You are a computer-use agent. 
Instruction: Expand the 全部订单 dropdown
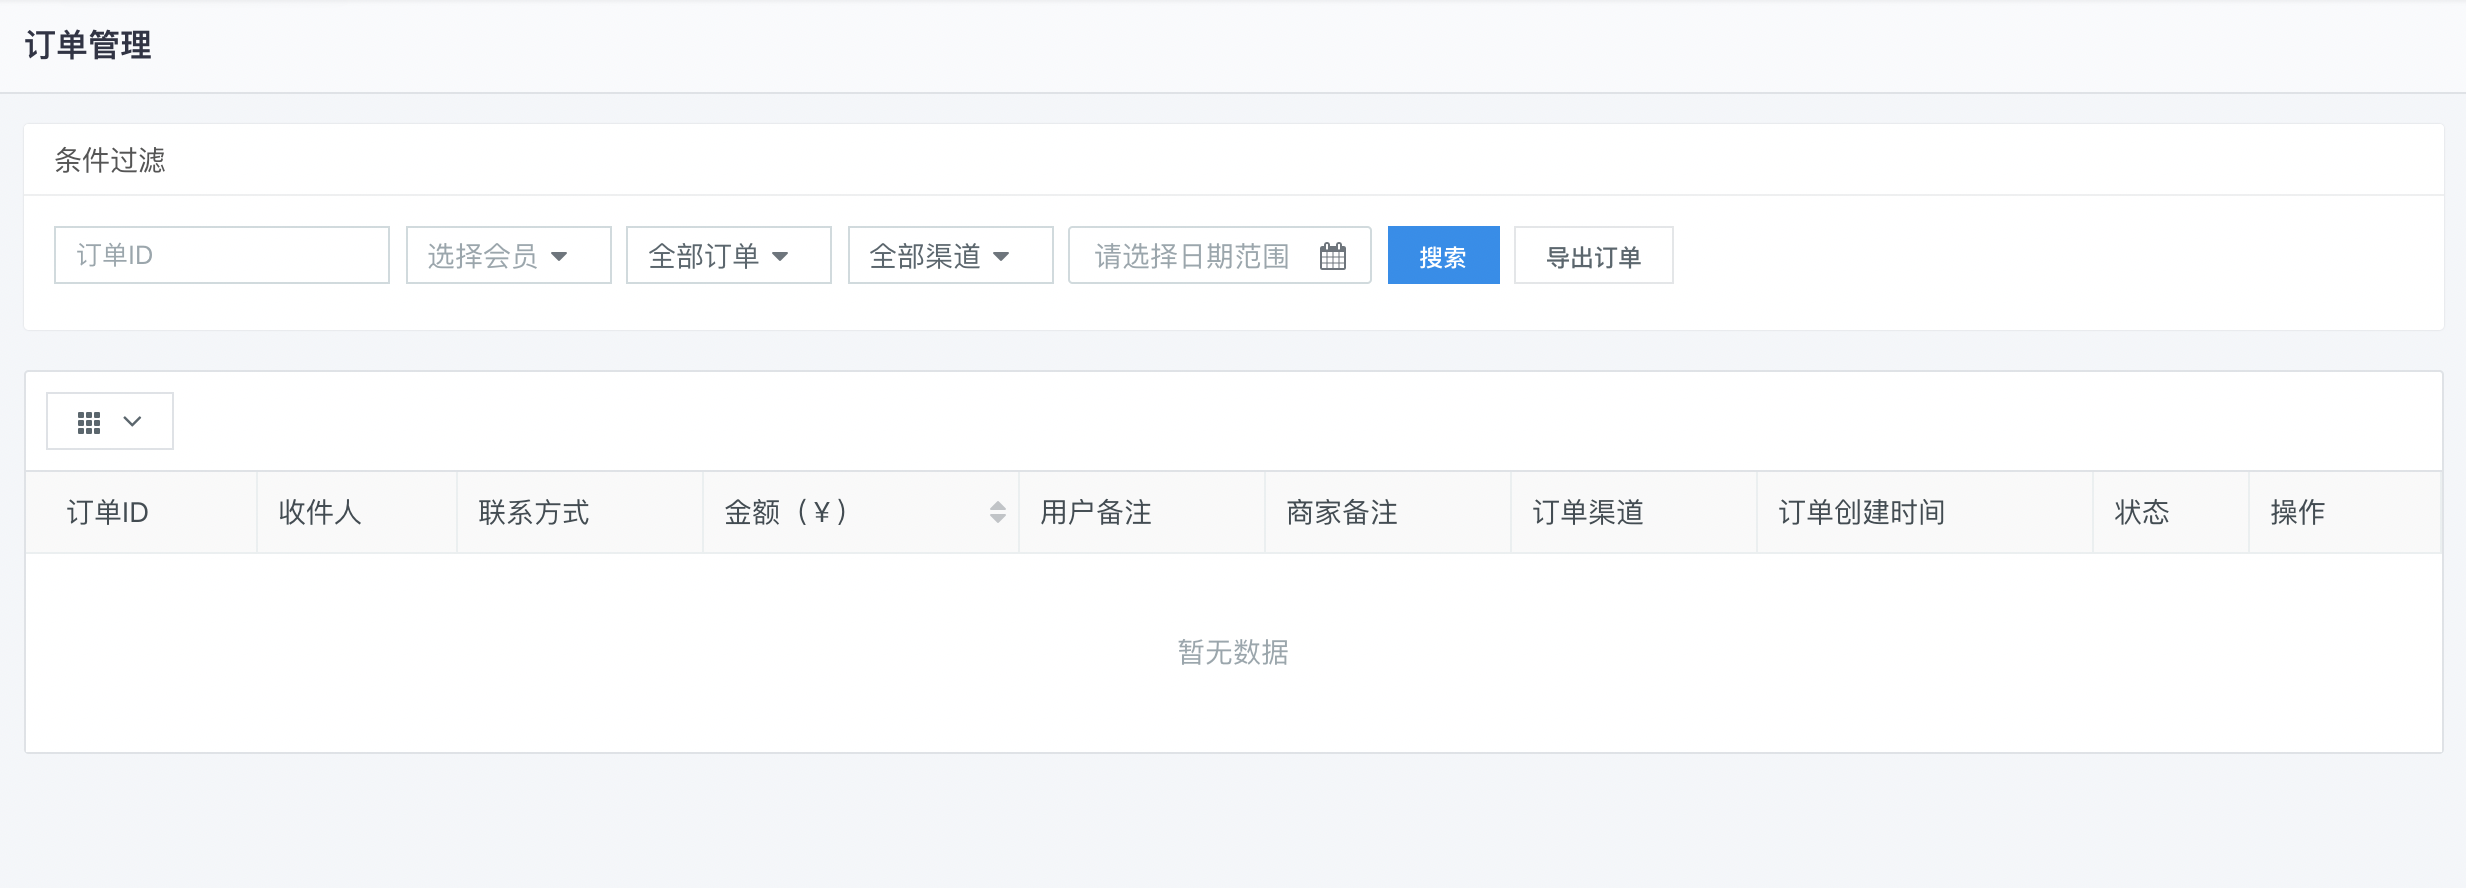coord(728,256)
